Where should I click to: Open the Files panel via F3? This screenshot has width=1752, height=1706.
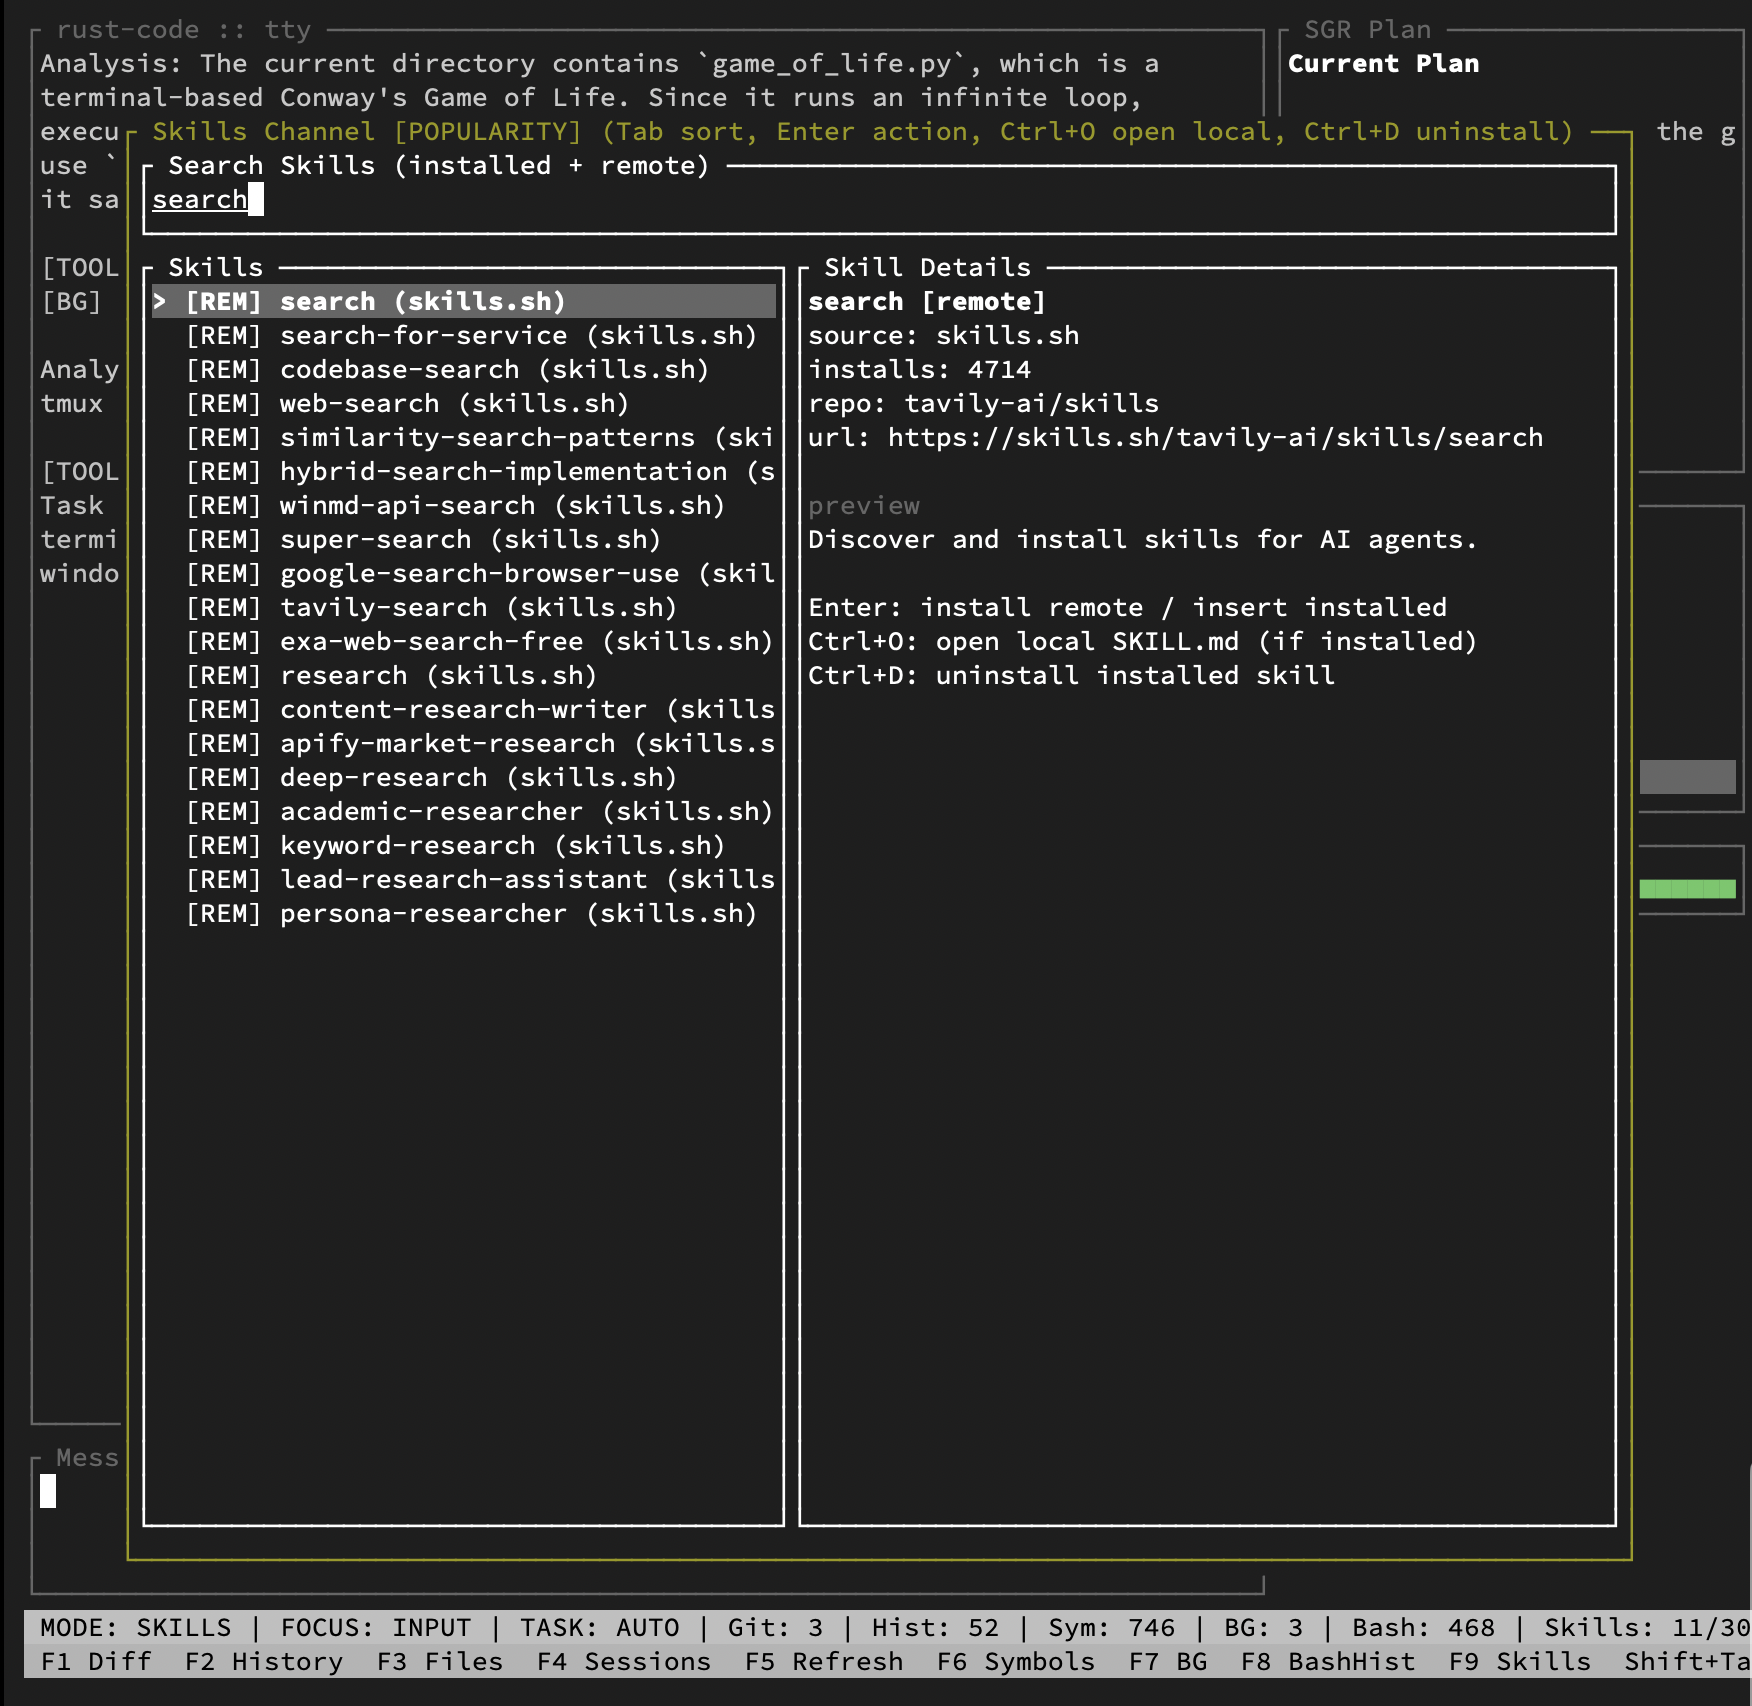[440, 1661]
